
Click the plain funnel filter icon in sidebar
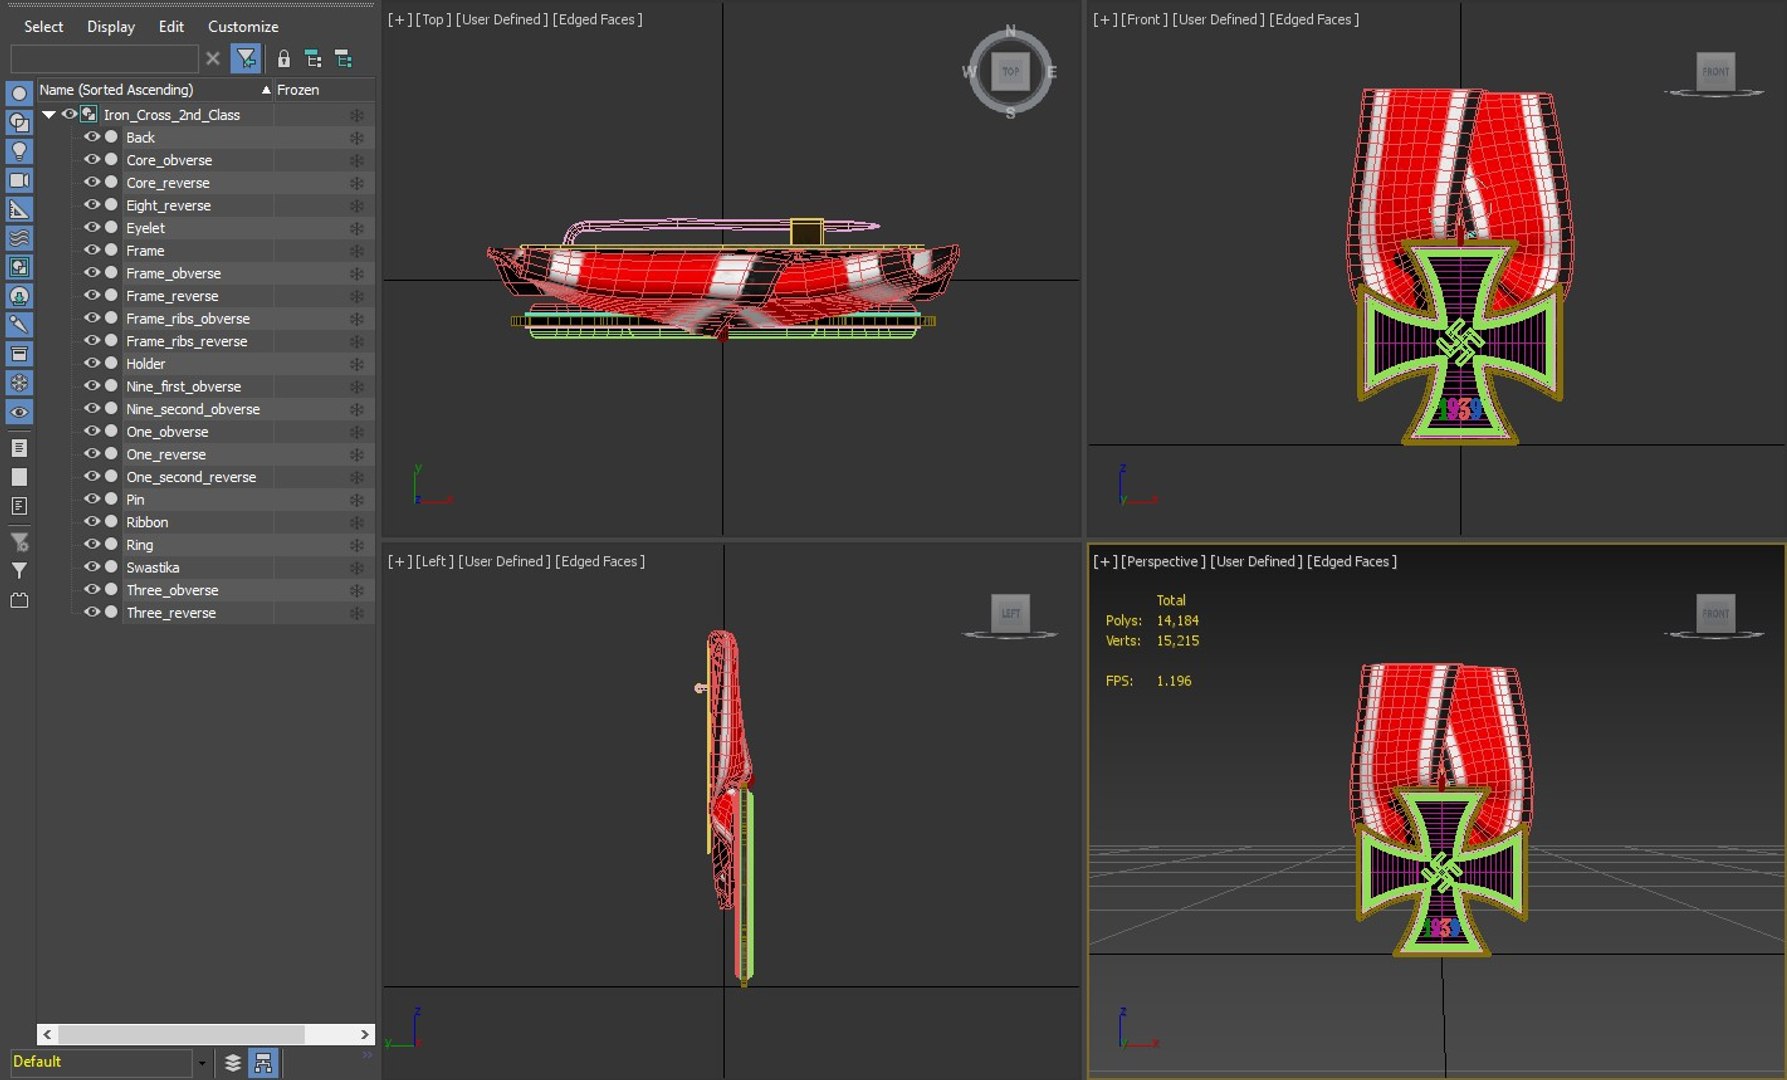(x=19, y=571)
